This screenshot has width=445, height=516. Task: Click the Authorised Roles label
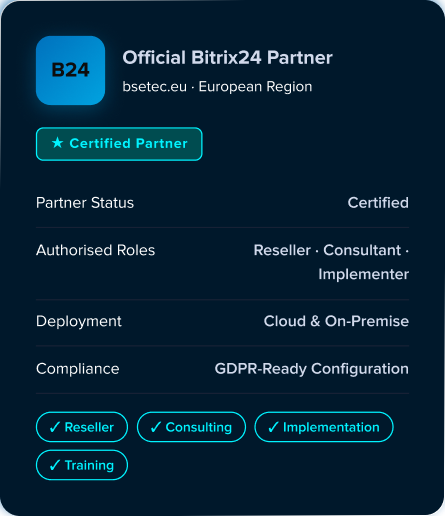point(96,250)
